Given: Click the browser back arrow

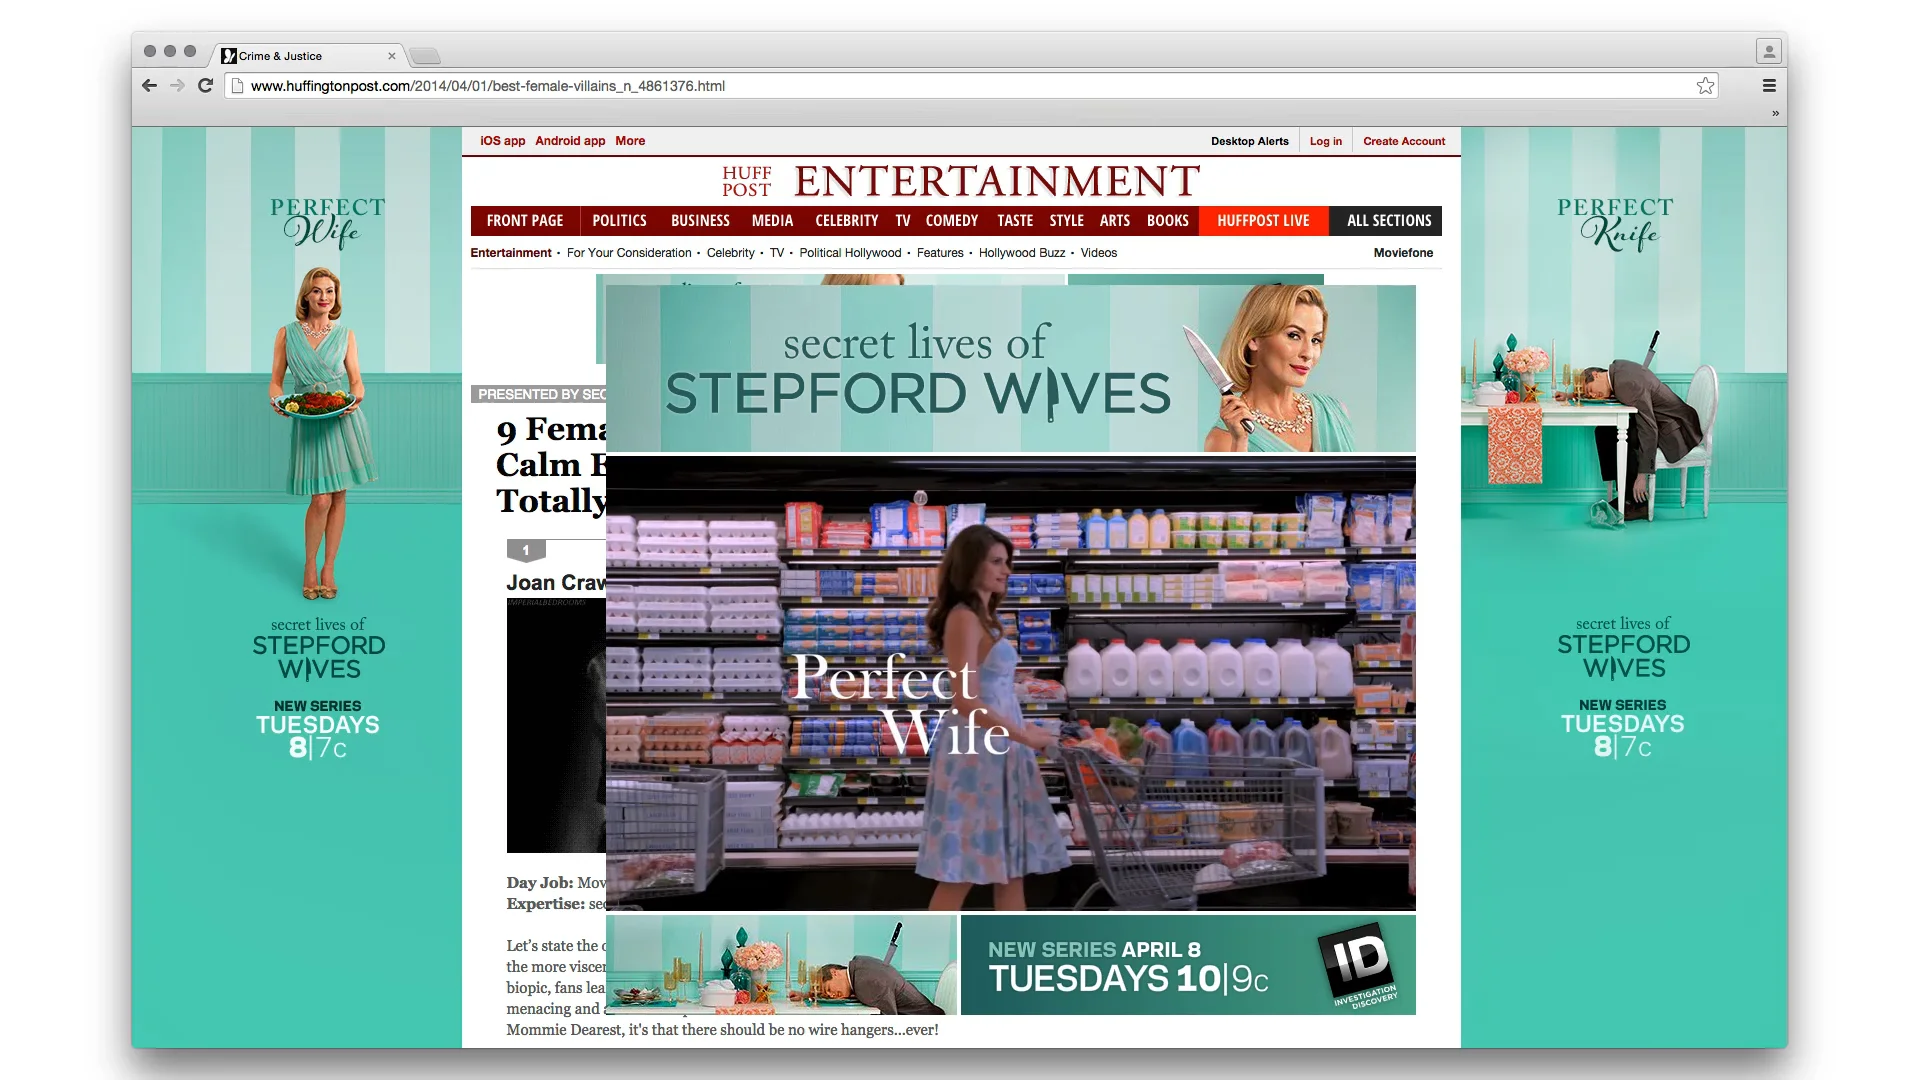Looking at the screenshot, I should click(150, 86).
